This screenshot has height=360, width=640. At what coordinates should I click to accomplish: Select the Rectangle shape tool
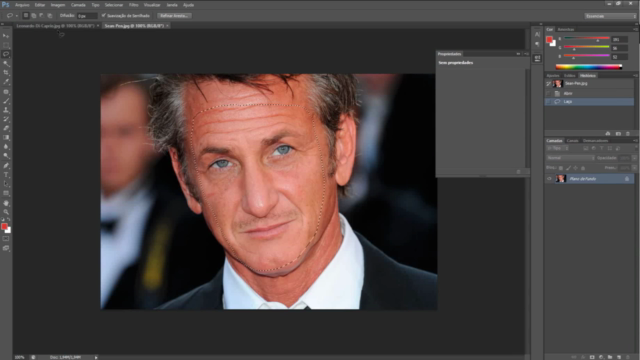tap(6, 193)
